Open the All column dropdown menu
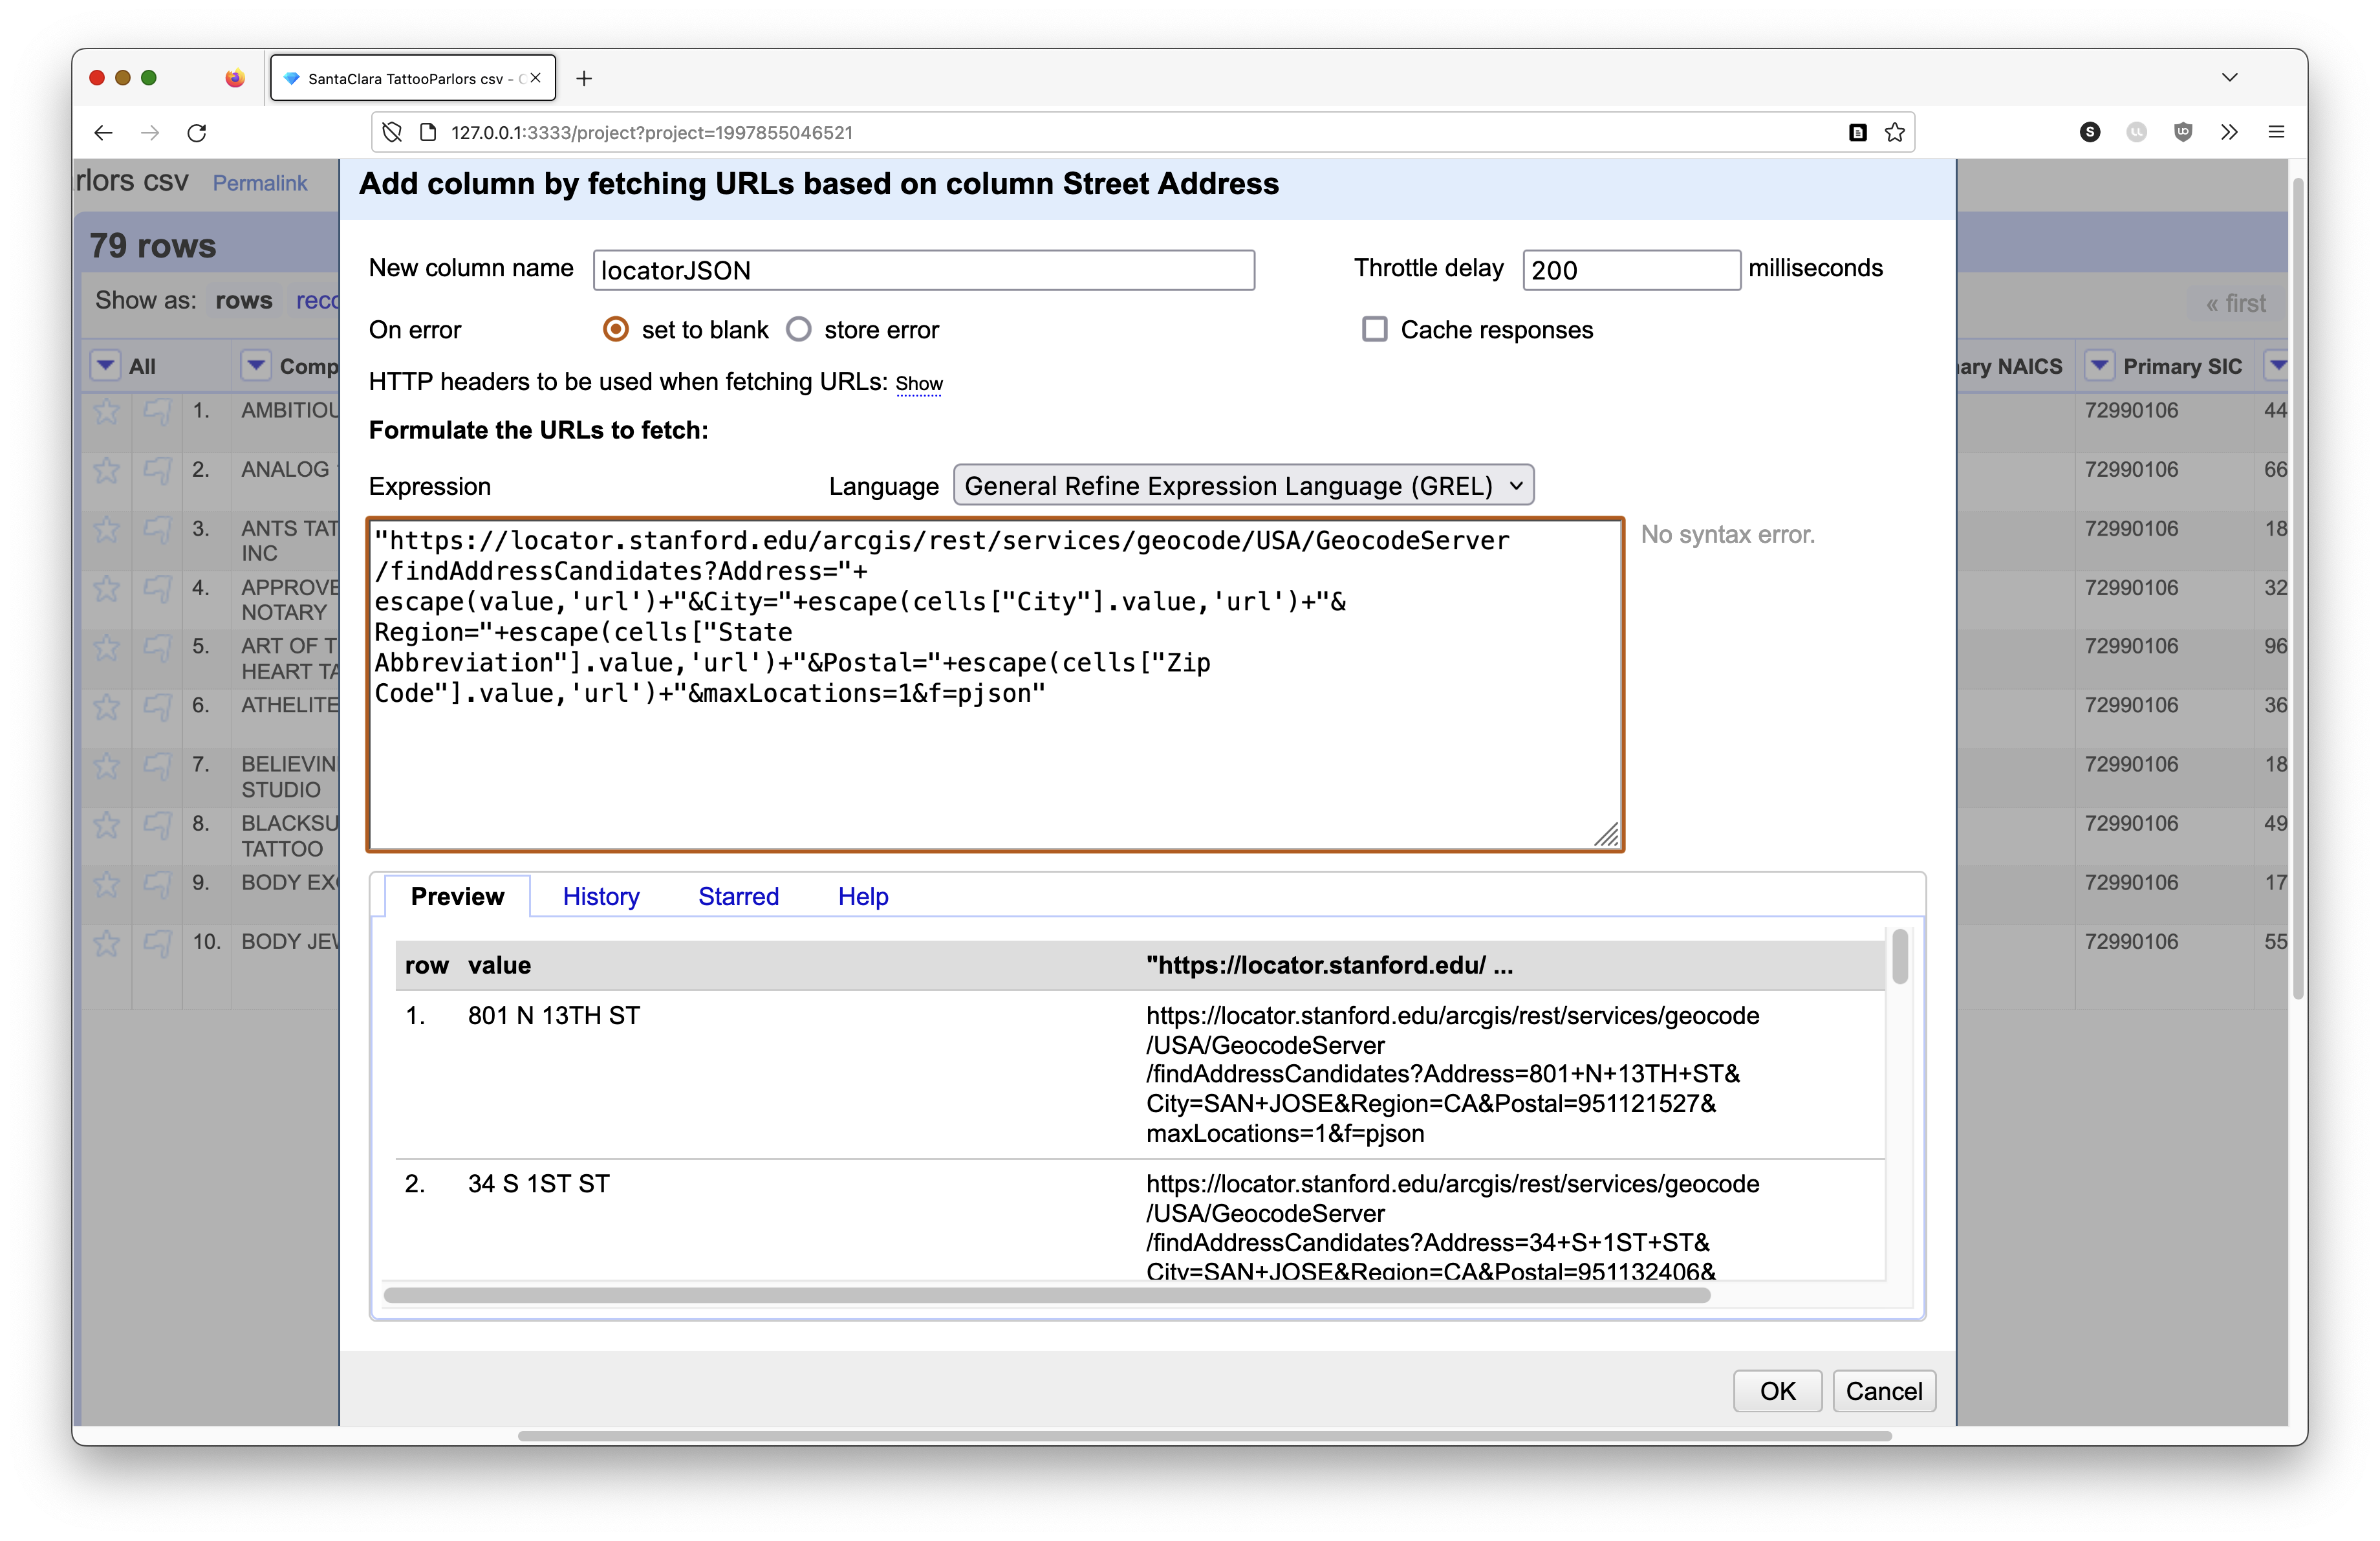The width and height of the screenshot is (2380, 1541). click(x=105, y=366)
